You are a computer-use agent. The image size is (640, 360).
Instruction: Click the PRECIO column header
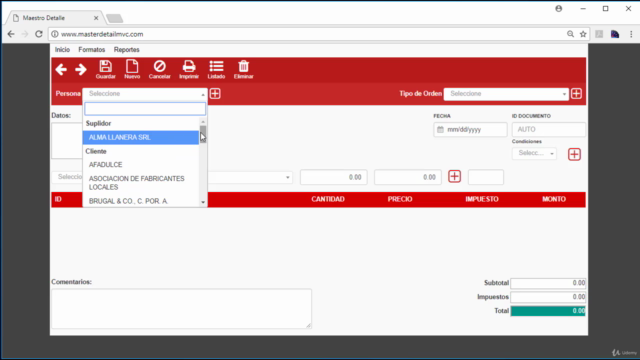point(400,199)
